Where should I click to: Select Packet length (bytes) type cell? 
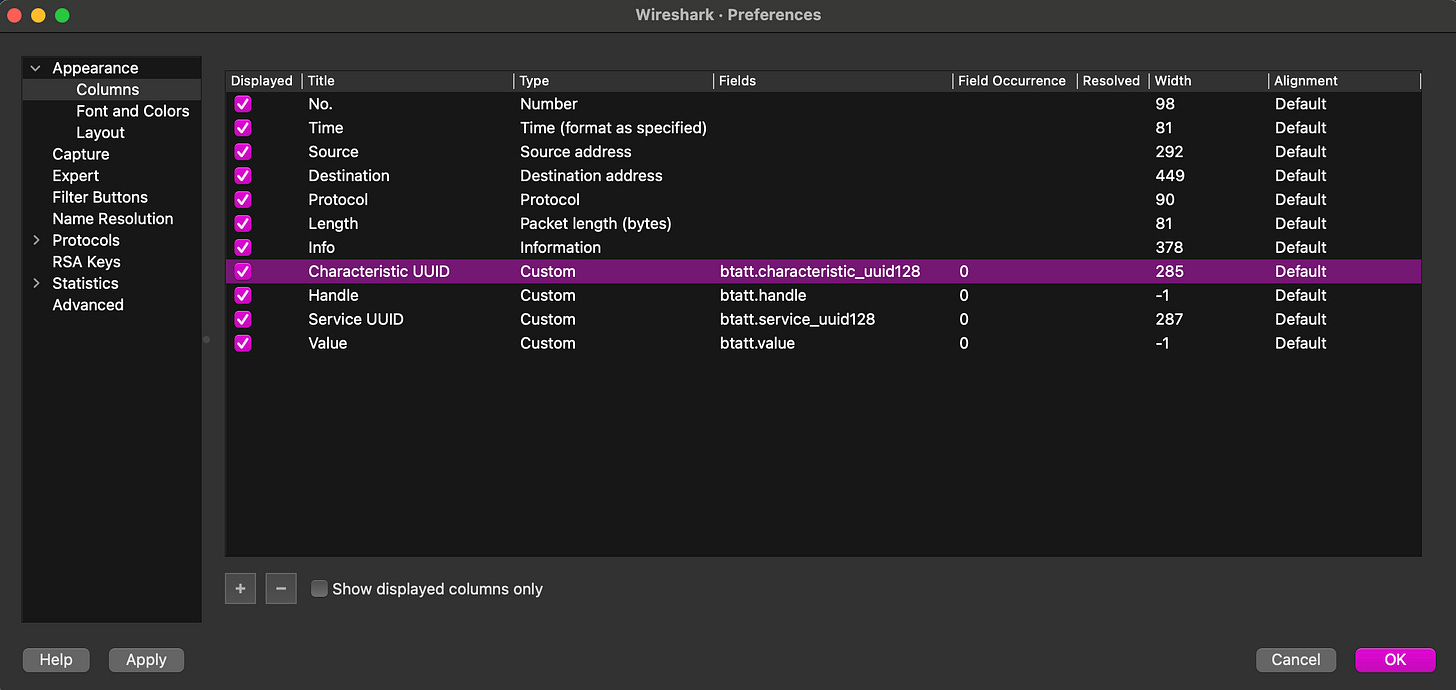click(596, 224)
